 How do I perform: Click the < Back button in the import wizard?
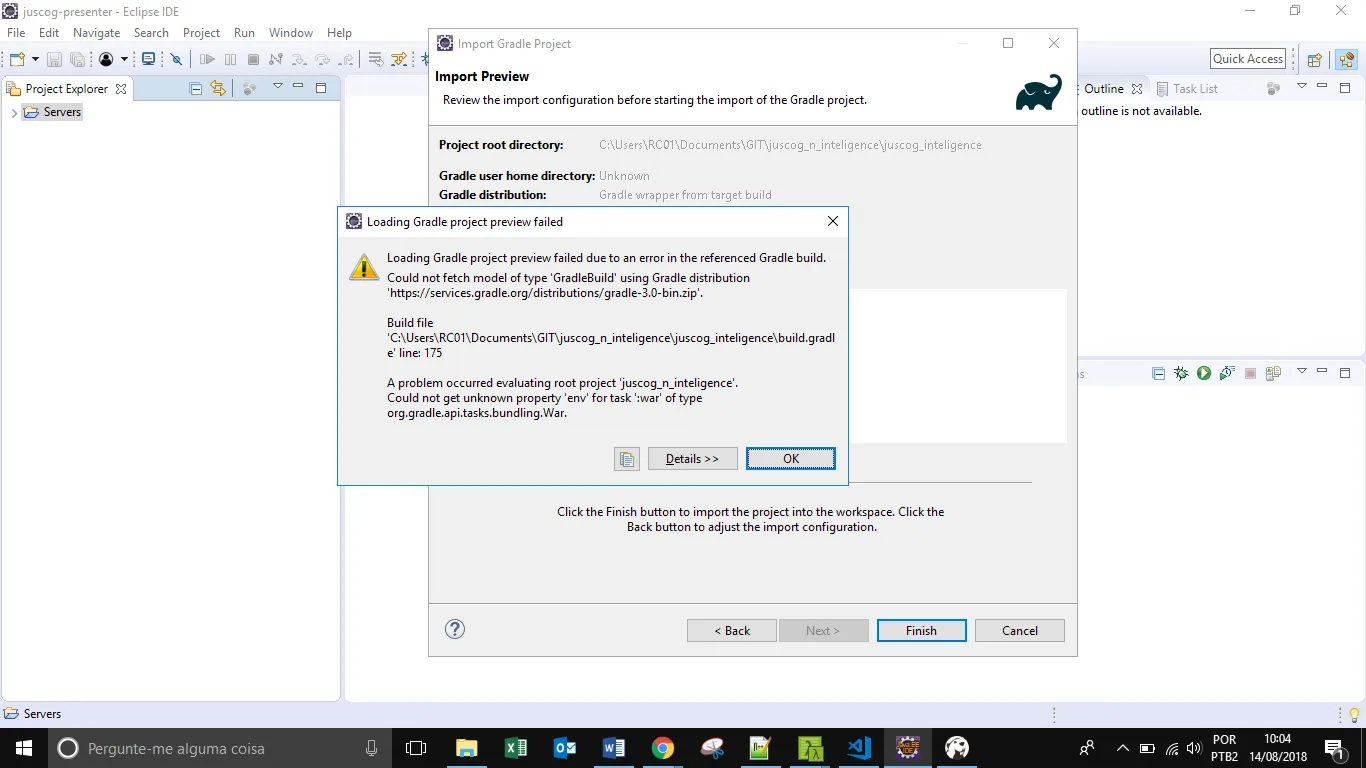(x=732, y=631)
